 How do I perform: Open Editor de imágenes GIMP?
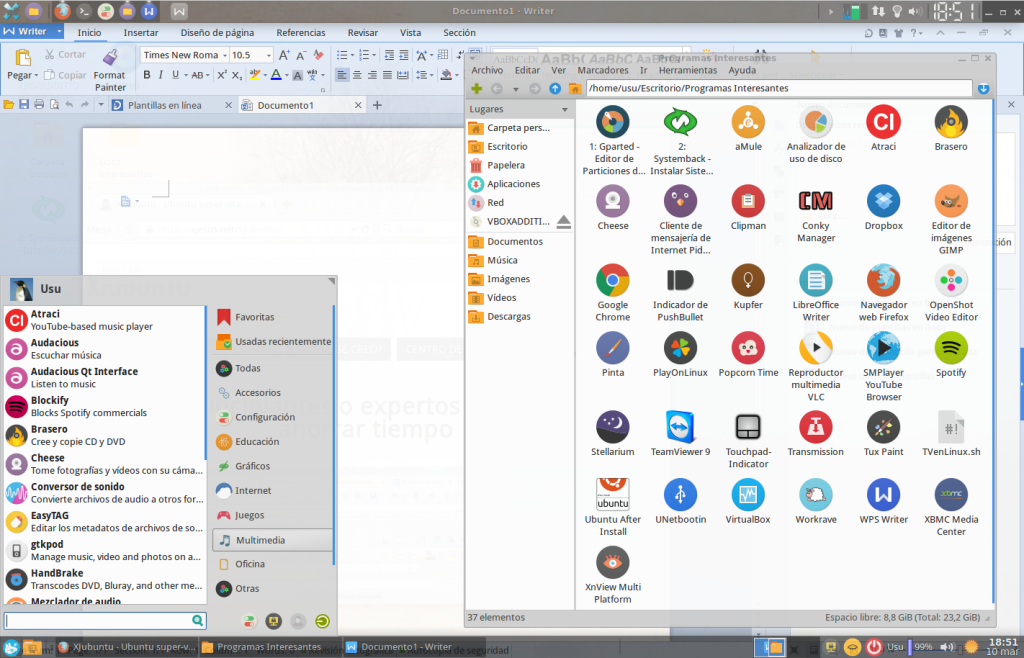(951, 200)
